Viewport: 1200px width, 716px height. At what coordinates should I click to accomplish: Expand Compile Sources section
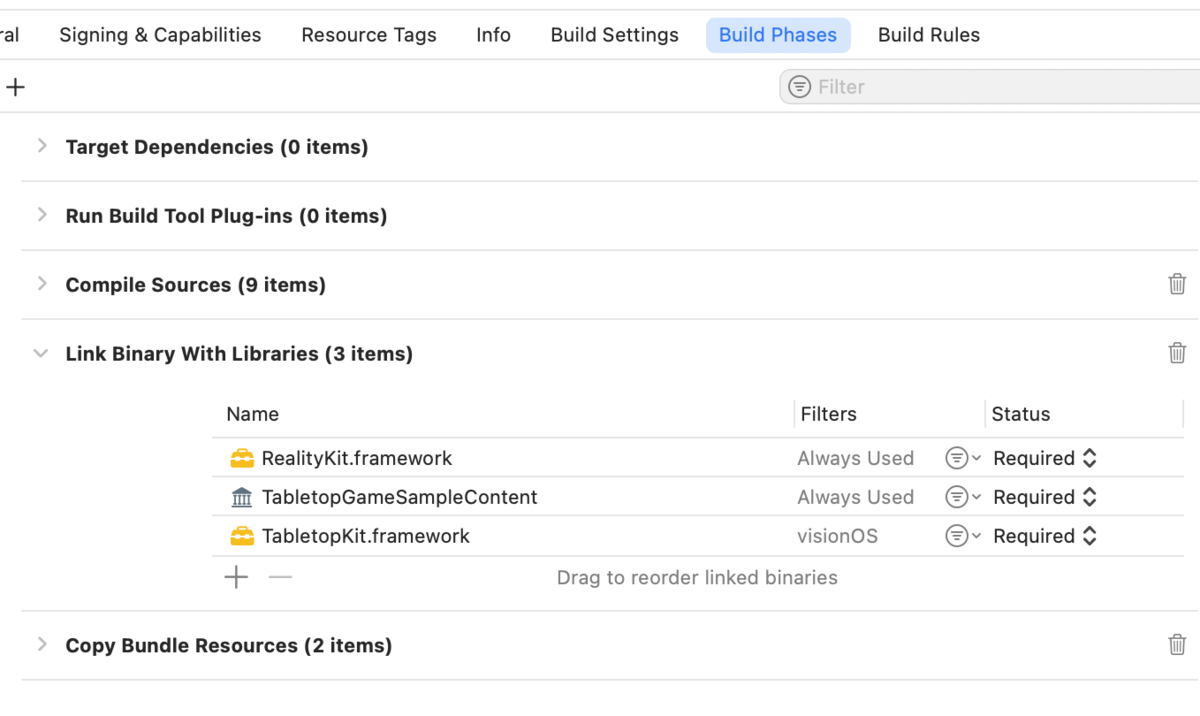click(x=42, y=284)
